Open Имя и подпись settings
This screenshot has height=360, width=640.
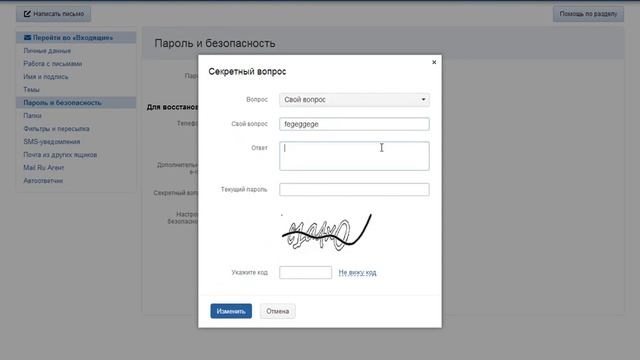[x=46, y=77]
